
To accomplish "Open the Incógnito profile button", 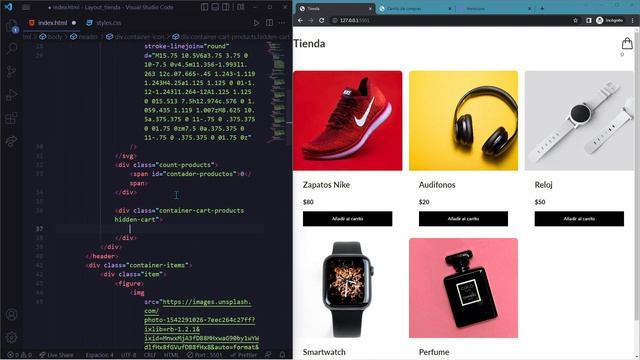I will 610,20.
